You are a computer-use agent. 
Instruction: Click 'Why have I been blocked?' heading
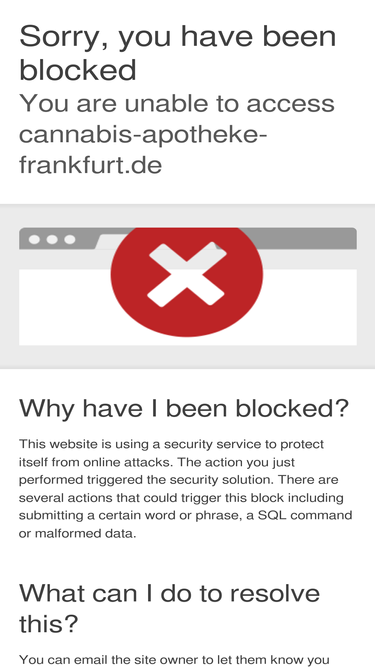184,408
